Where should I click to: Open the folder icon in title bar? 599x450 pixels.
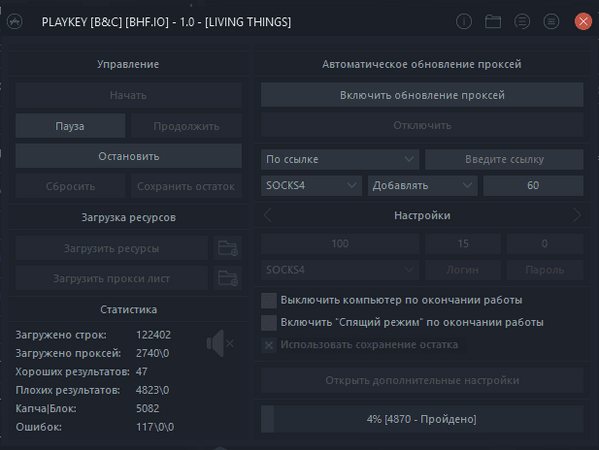click(493, 21)
